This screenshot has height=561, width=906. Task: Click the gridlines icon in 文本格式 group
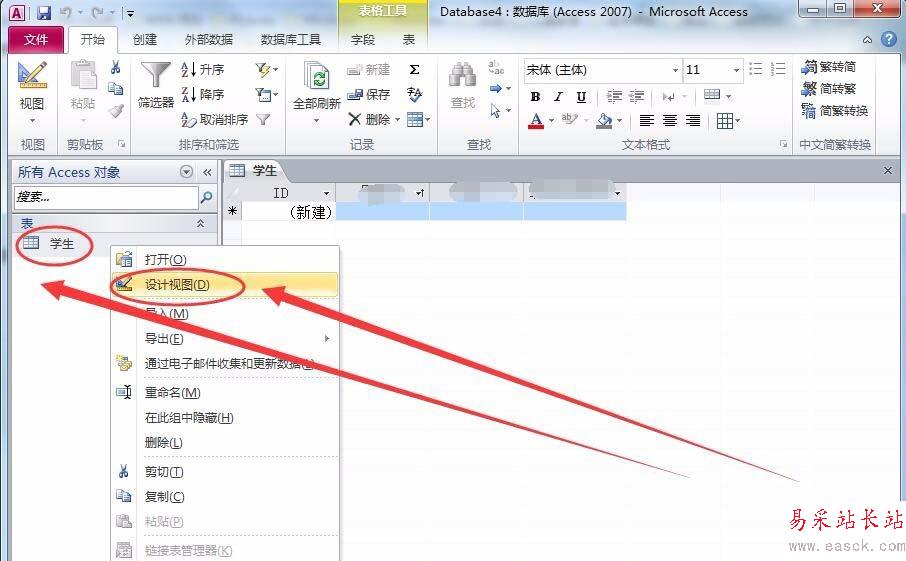click(x=727, y=120)
